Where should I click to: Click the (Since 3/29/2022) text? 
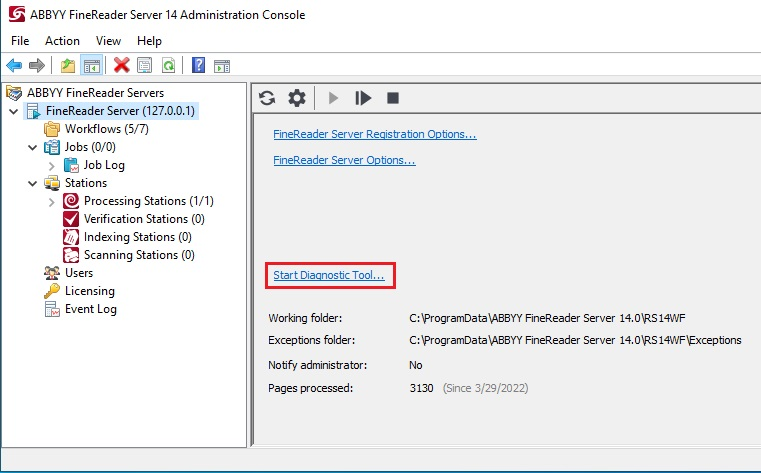tap(485, 388)
